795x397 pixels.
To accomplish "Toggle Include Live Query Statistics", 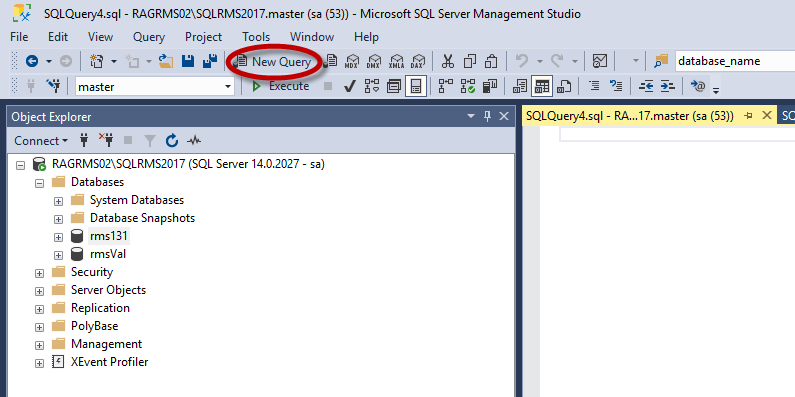I will click(x=468, y=87).
